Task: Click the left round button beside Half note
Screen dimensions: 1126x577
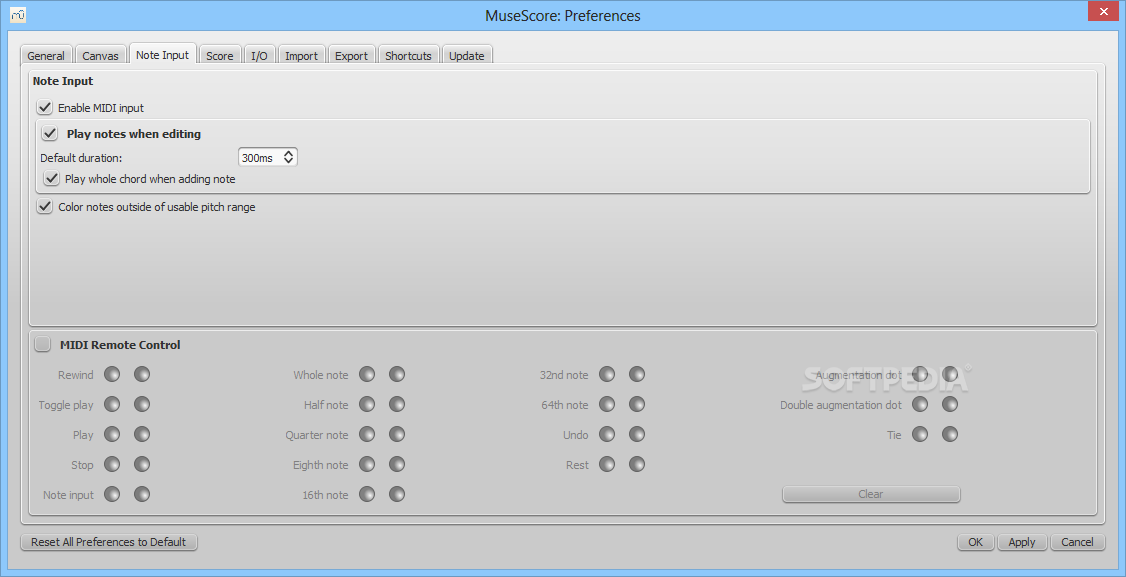Action: tap(367, 405)
